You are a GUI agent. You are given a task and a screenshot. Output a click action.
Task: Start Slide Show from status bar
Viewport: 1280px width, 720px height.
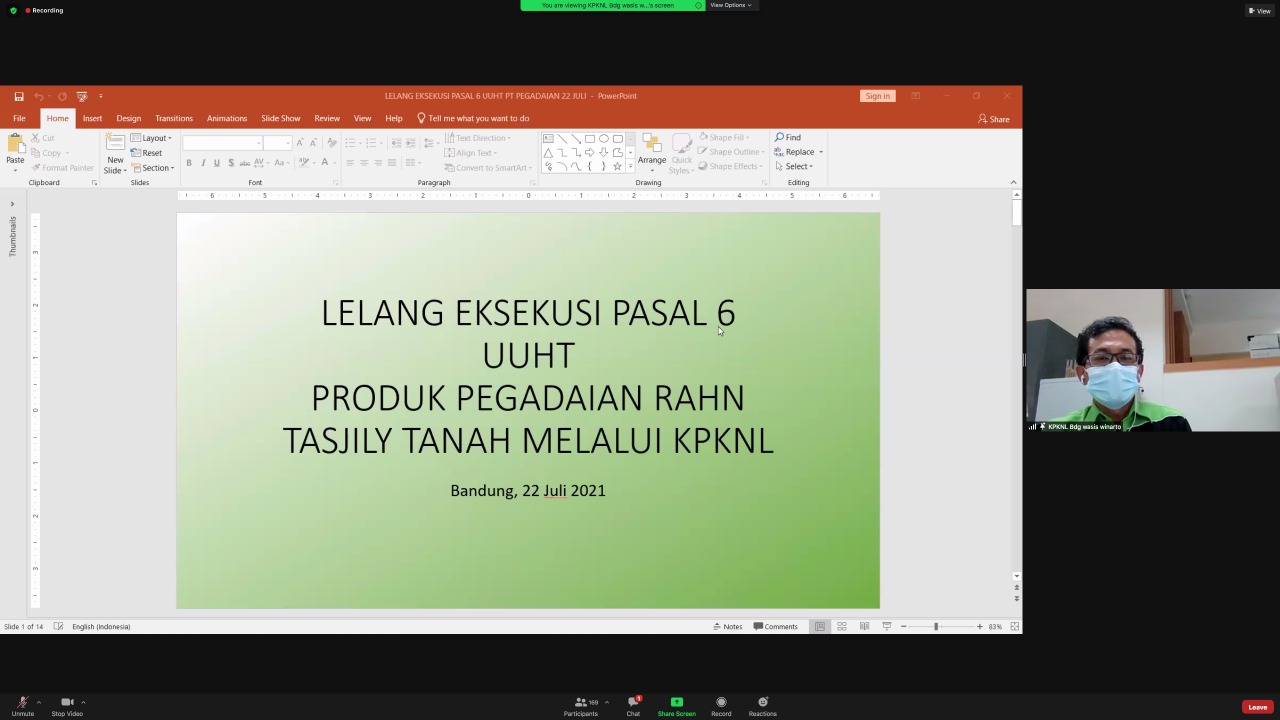tap(886, 627)
